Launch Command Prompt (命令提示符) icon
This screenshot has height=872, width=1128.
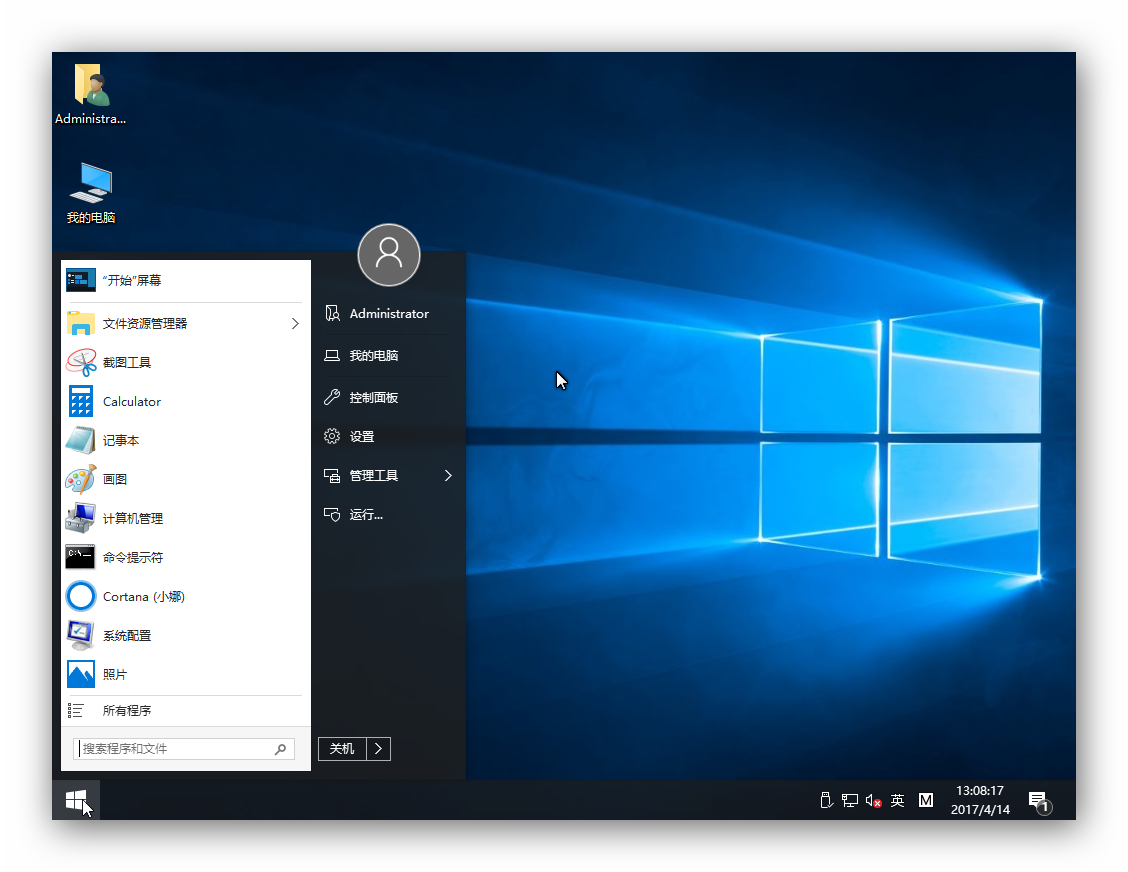[81, 557]
